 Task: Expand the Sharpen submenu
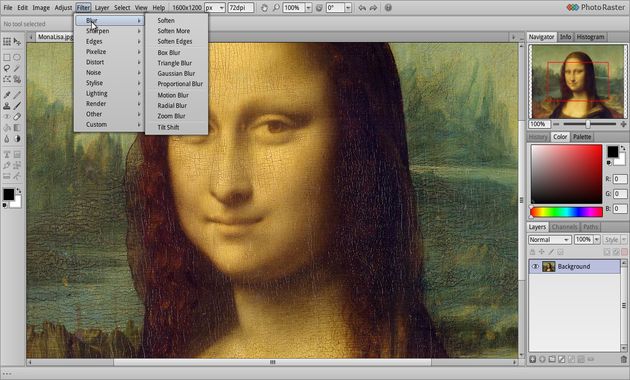pyautogui.click(x=109, y=31)
